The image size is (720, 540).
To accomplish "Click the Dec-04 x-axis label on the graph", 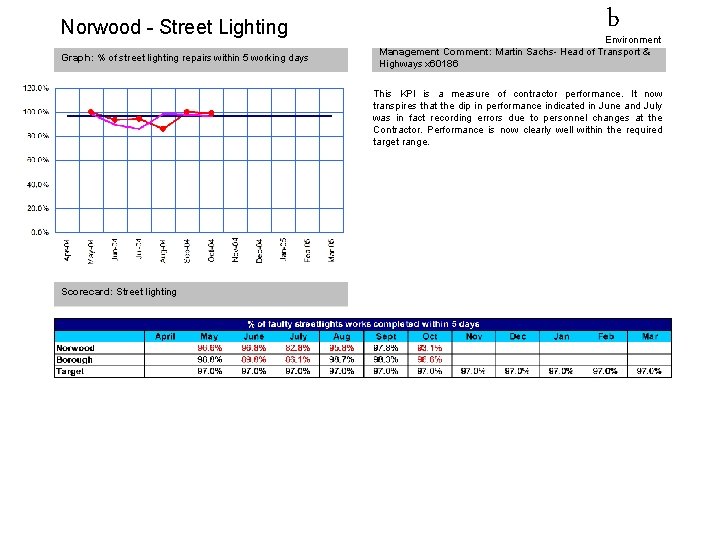I will point(259,251).
